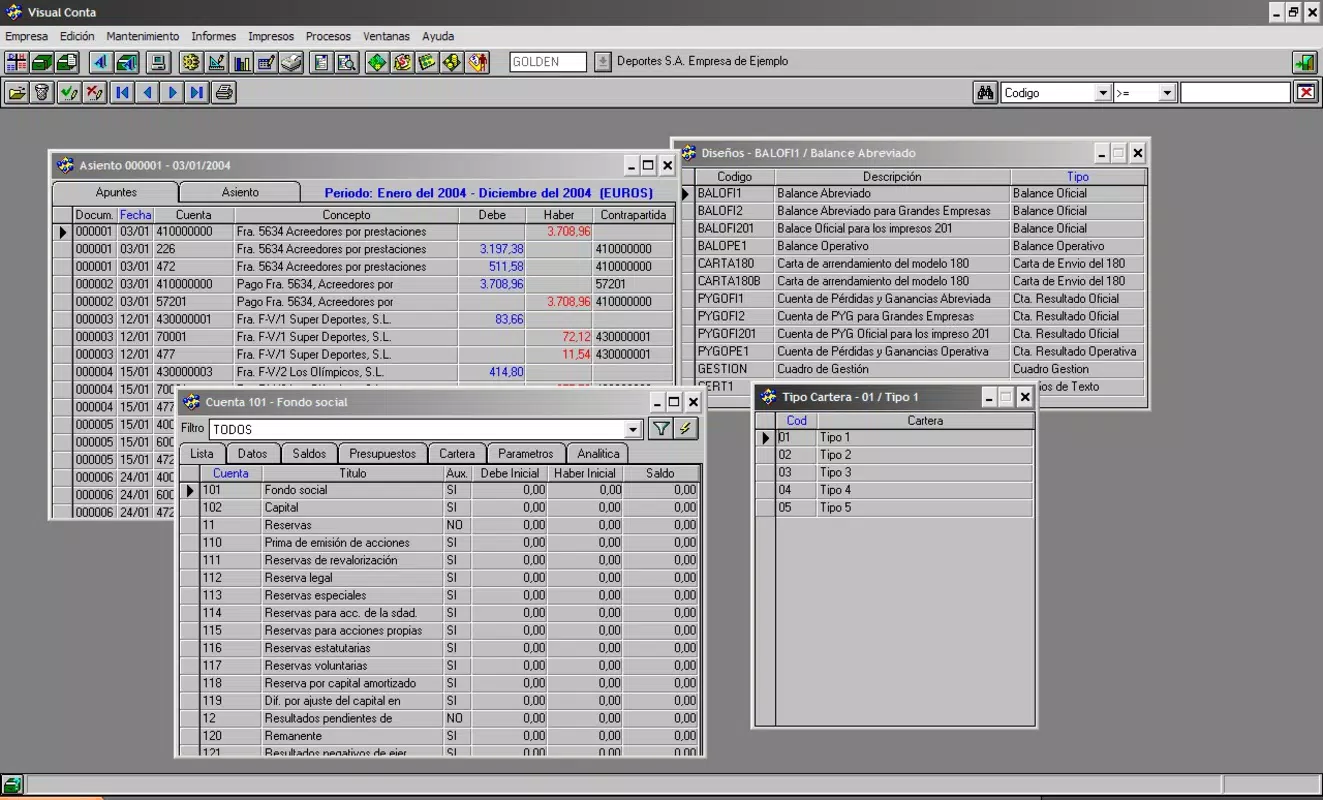Click the red figure icon in main toolbar
The height and width of the screenshot is (800, 1323).
pyautogui.click(x=478, y=62)
